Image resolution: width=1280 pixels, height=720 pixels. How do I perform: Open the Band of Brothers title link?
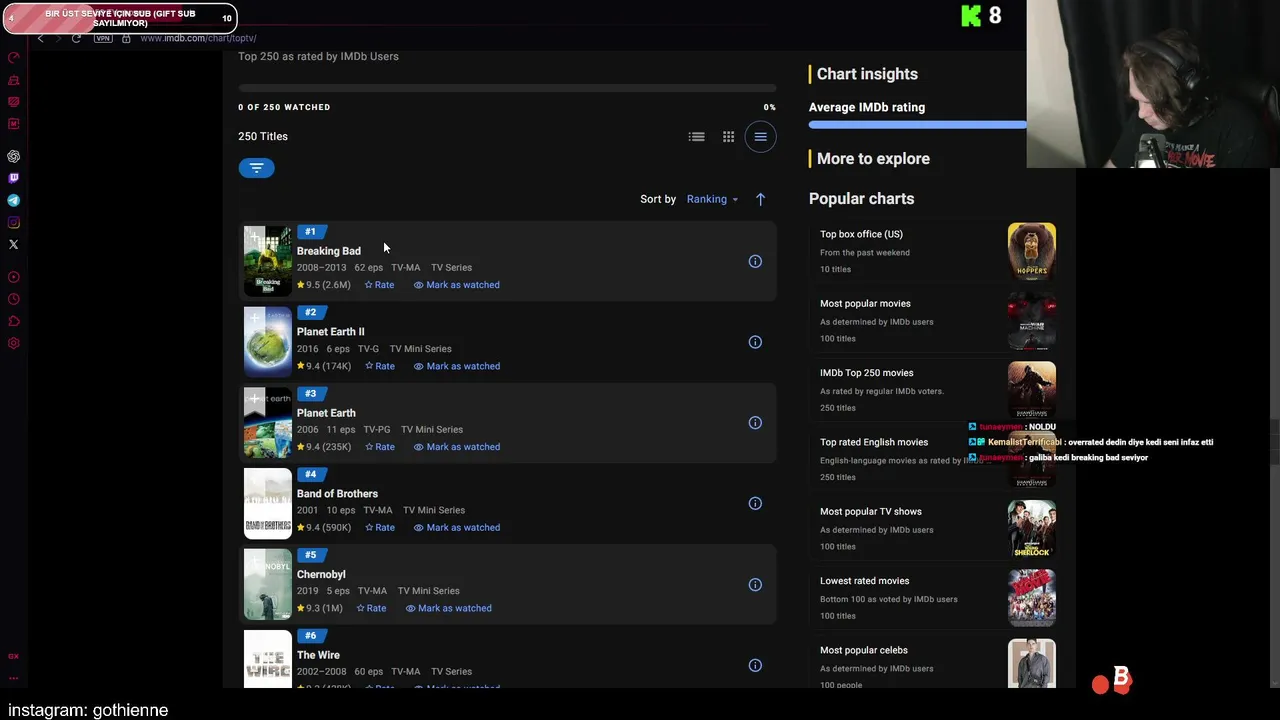click(337, 493)
